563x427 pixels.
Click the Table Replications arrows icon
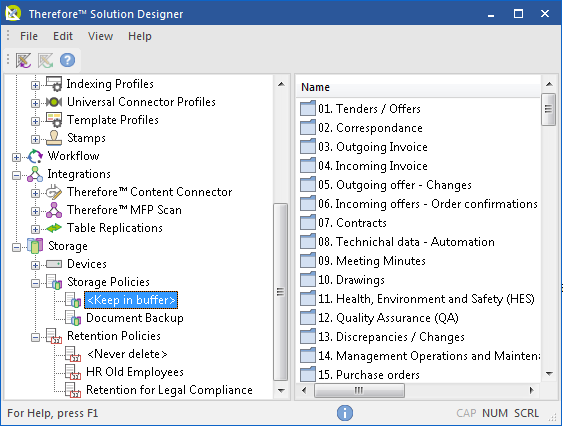pos(54,228)
